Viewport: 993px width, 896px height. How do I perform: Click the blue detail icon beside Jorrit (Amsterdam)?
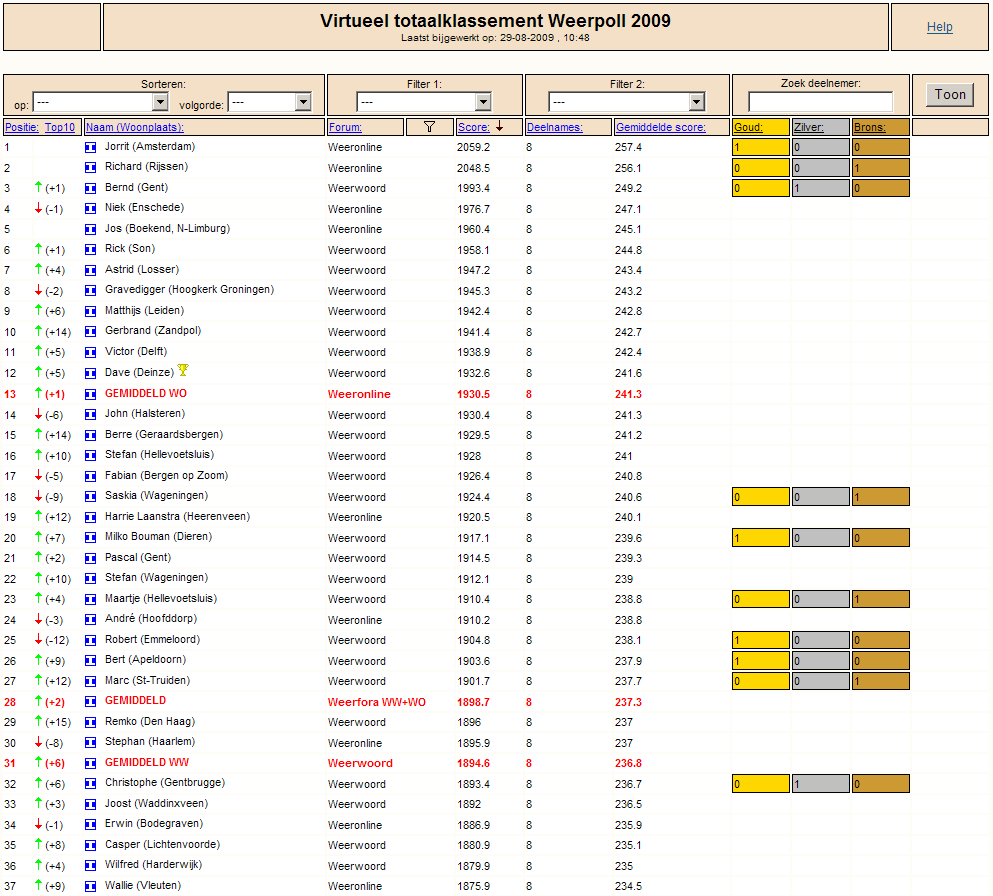pos(91,147)
